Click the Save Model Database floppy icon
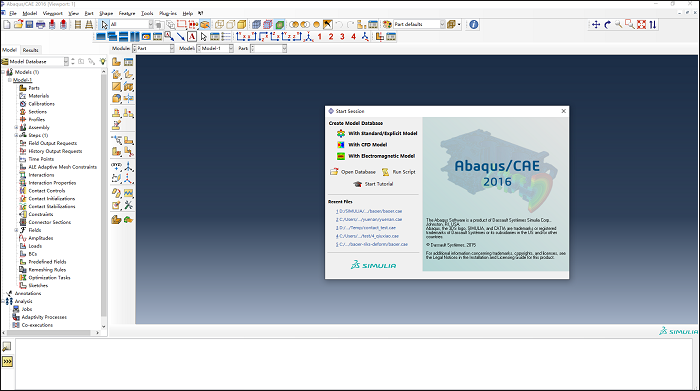Viewport: 700px width, 391px height. [x=29, y=25]
